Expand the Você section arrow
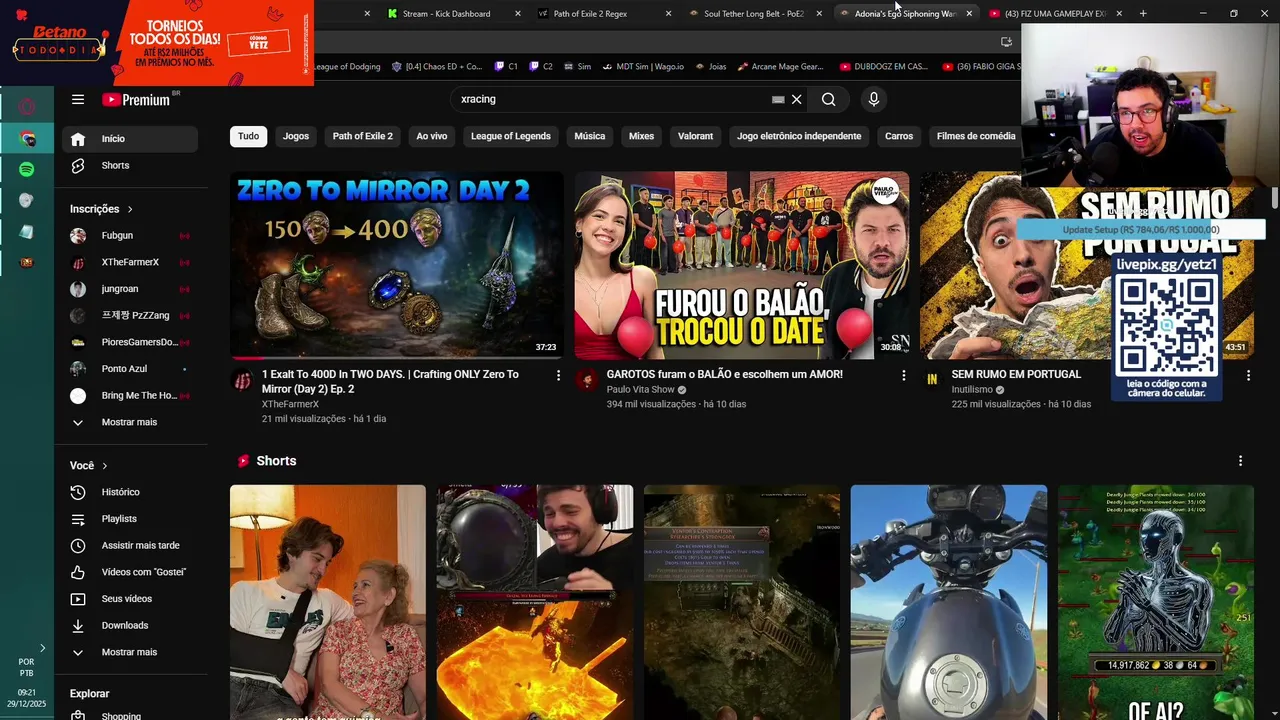This screenshot has height=720, width=1280. 104,466
